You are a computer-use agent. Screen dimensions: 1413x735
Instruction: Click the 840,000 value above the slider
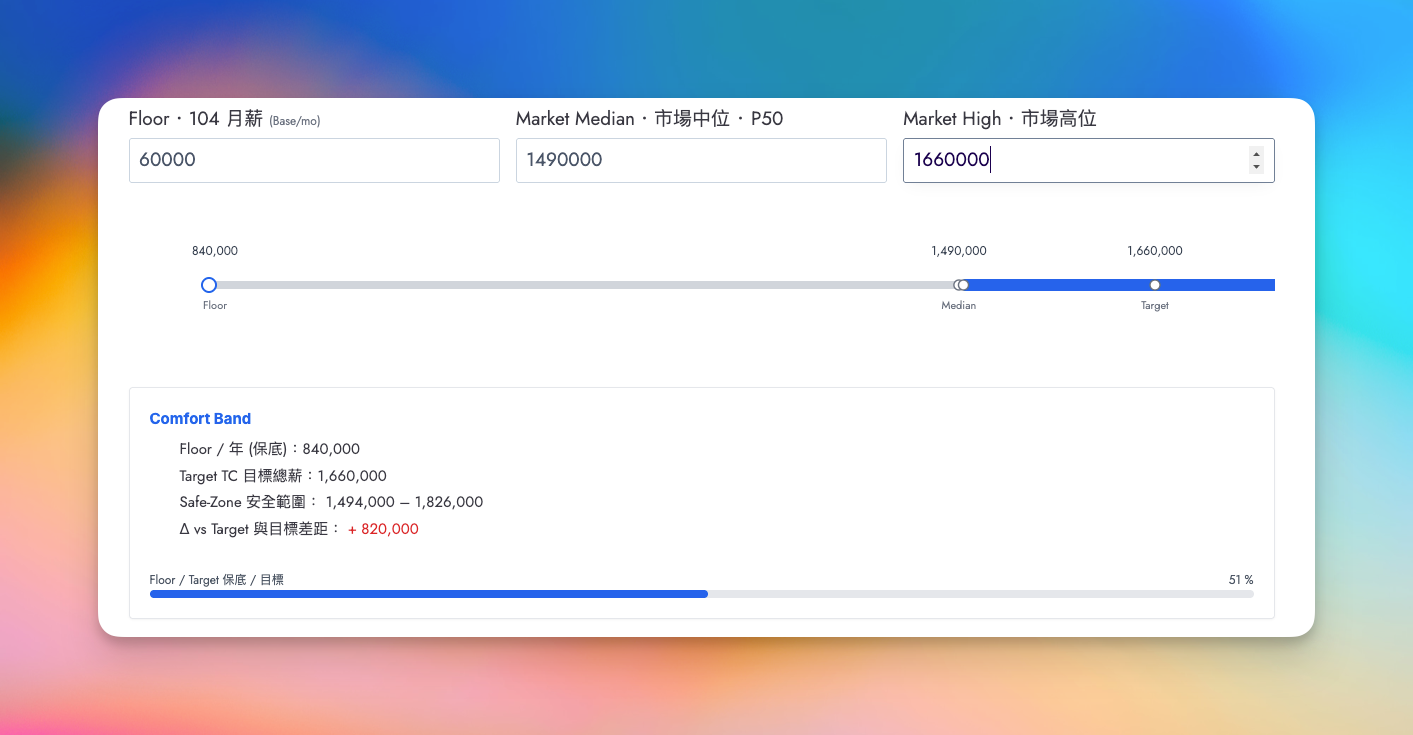click(x=215, y=251)
